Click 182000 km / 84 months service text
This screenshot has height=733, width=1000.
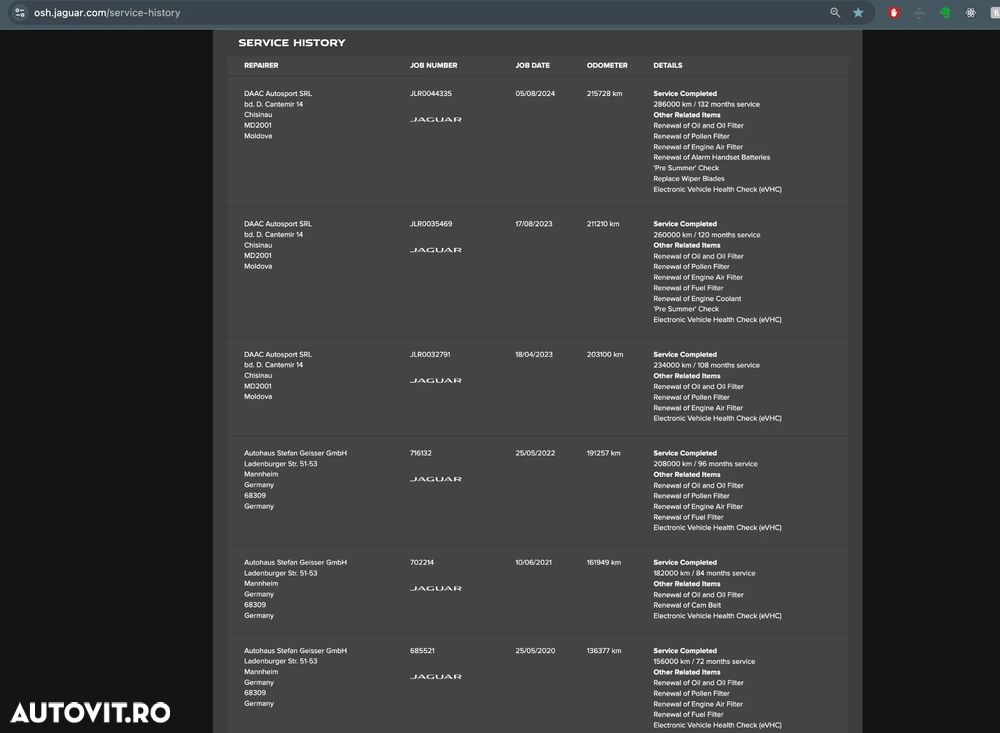click(x=704, y=573)
